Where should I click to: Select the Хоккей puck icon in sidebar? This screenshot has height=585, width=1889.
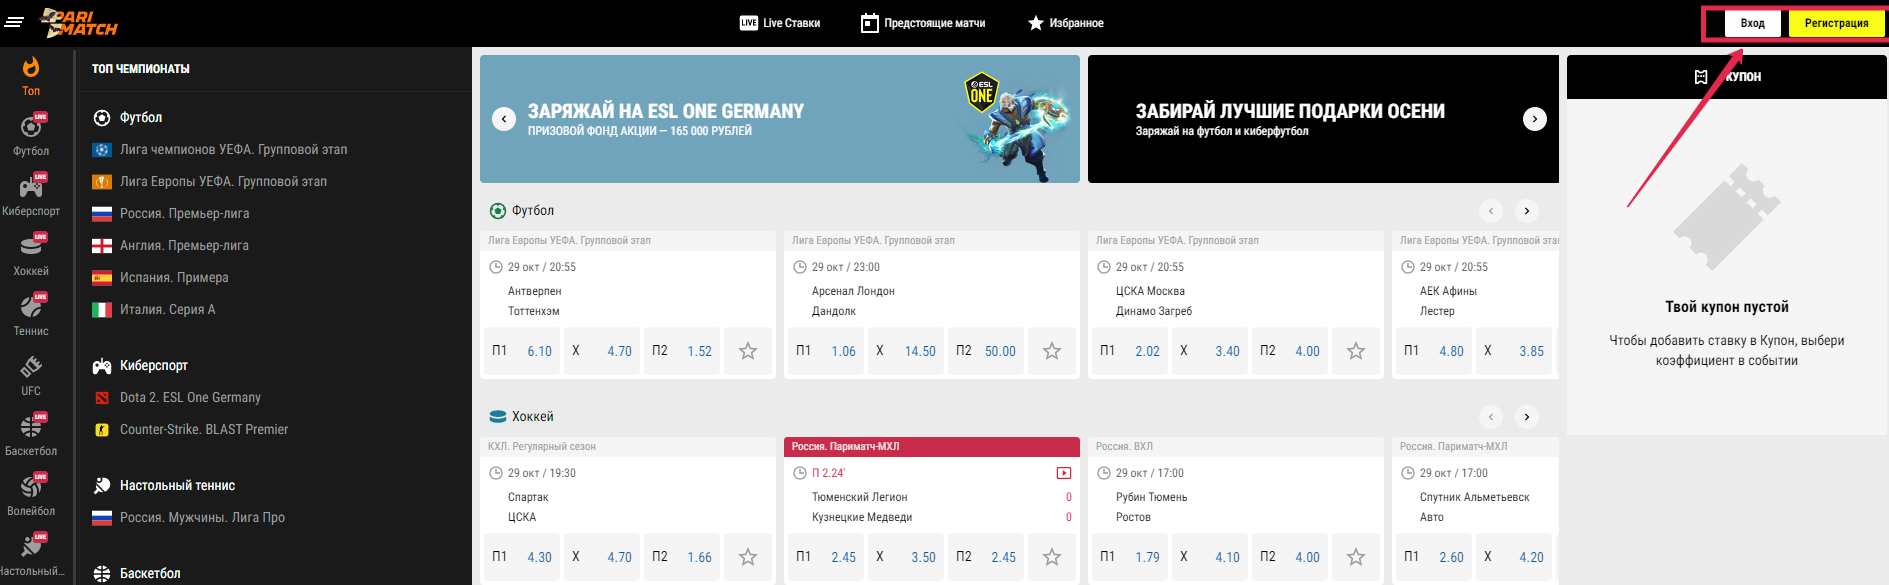(x=31, y=247)
